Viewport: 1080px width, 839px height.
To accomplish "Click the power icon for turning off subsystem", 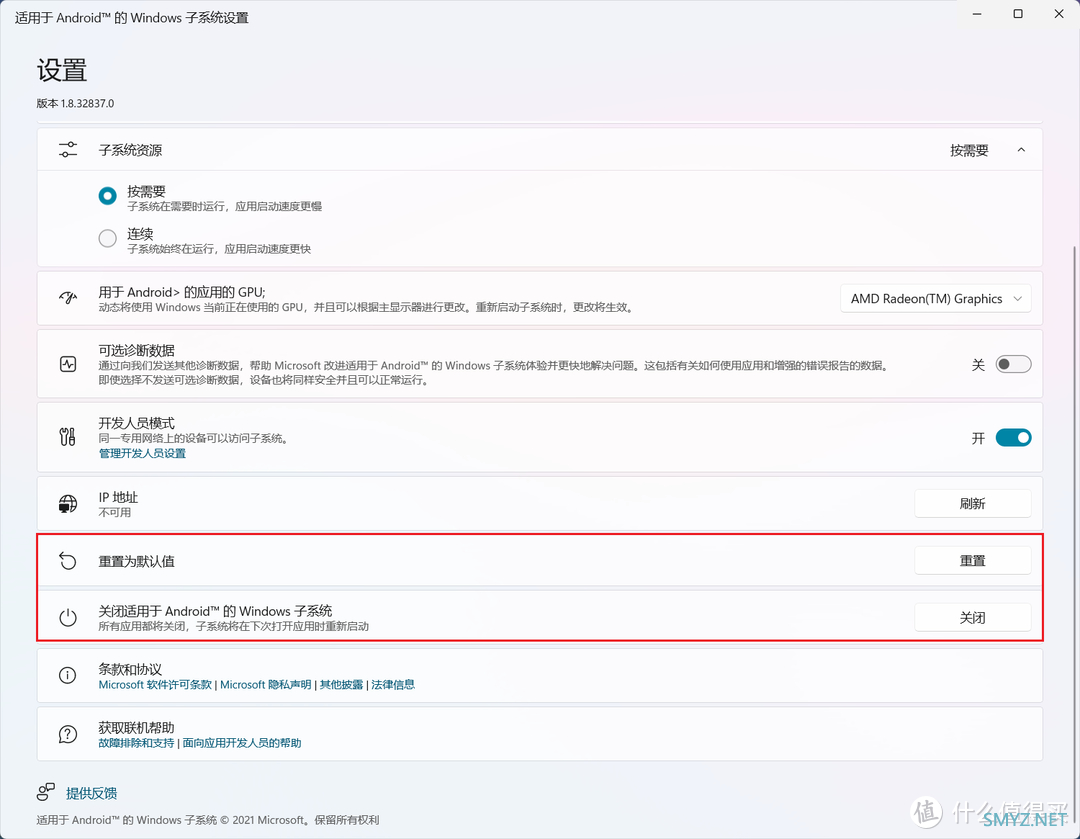I will pyautogui.click(x=68, y=617).
